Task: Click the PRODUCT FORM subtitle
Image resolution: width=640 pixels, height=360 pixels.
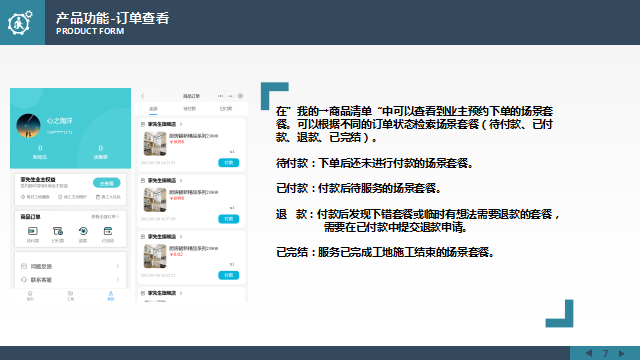Action: [90, 31]
